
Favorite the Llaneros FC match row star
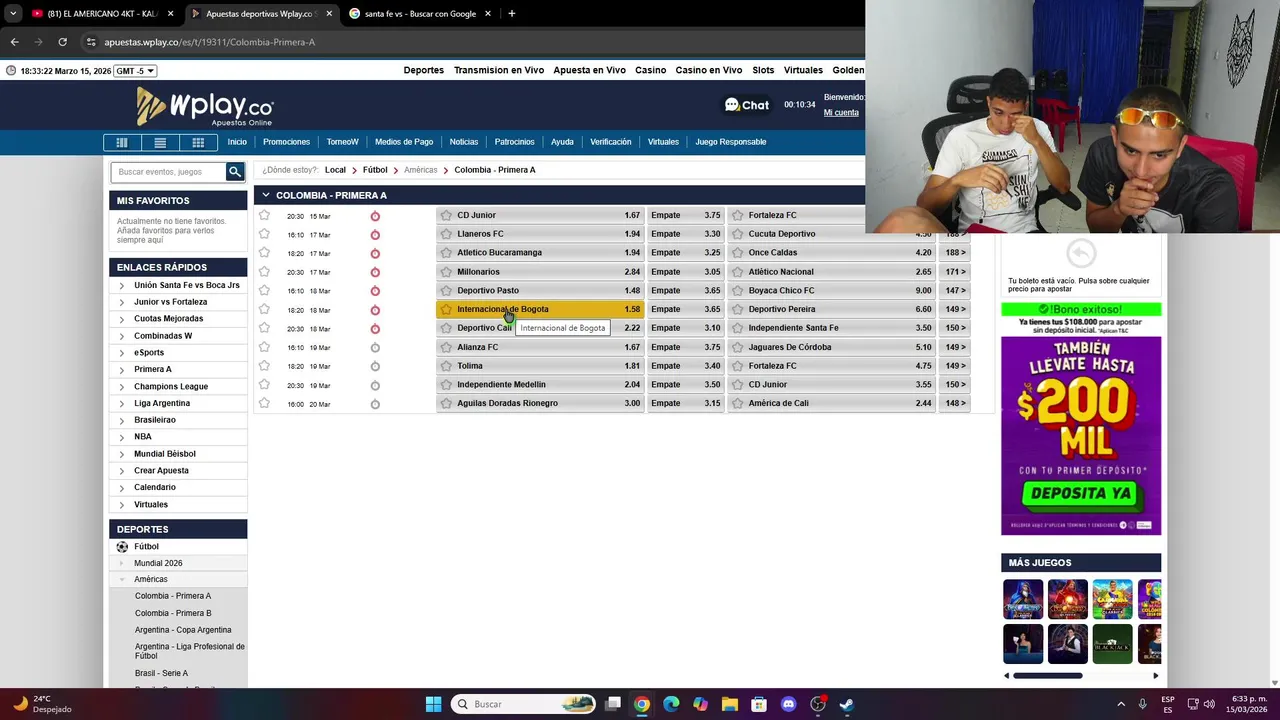(x=264, y=234)
